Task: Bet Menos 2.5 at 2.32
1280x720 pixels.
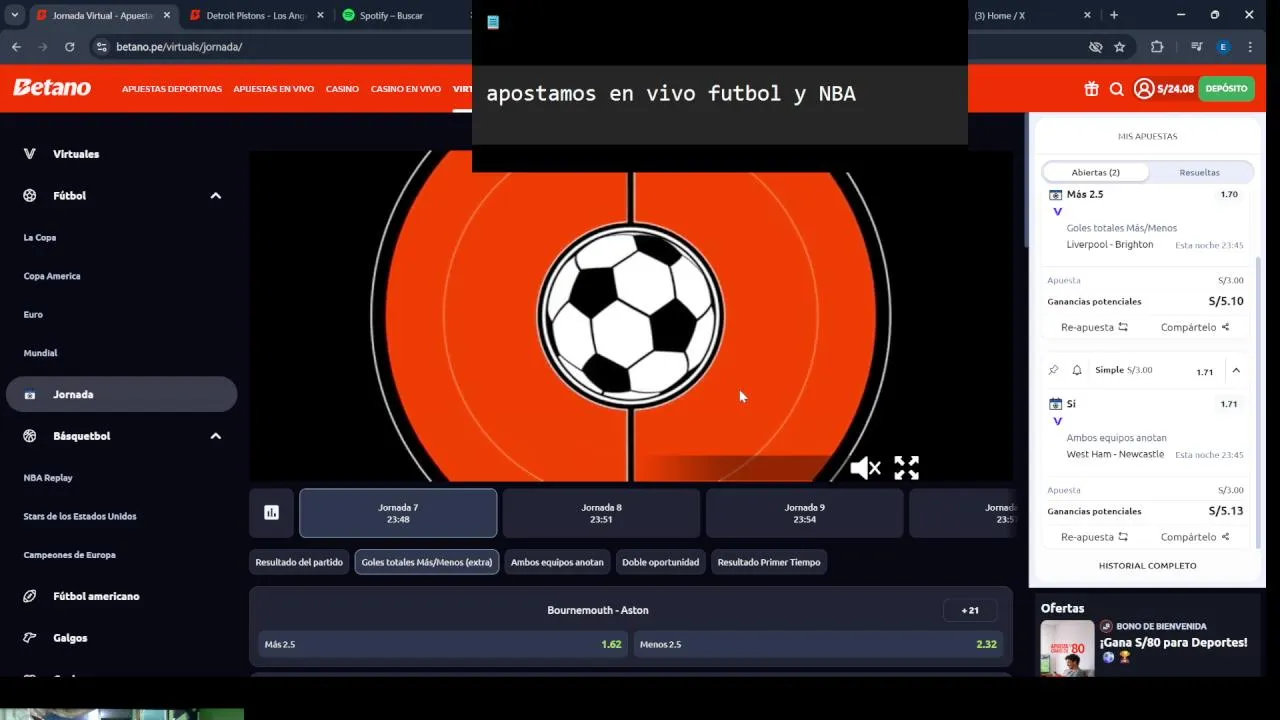Action: tap(818, 644)
